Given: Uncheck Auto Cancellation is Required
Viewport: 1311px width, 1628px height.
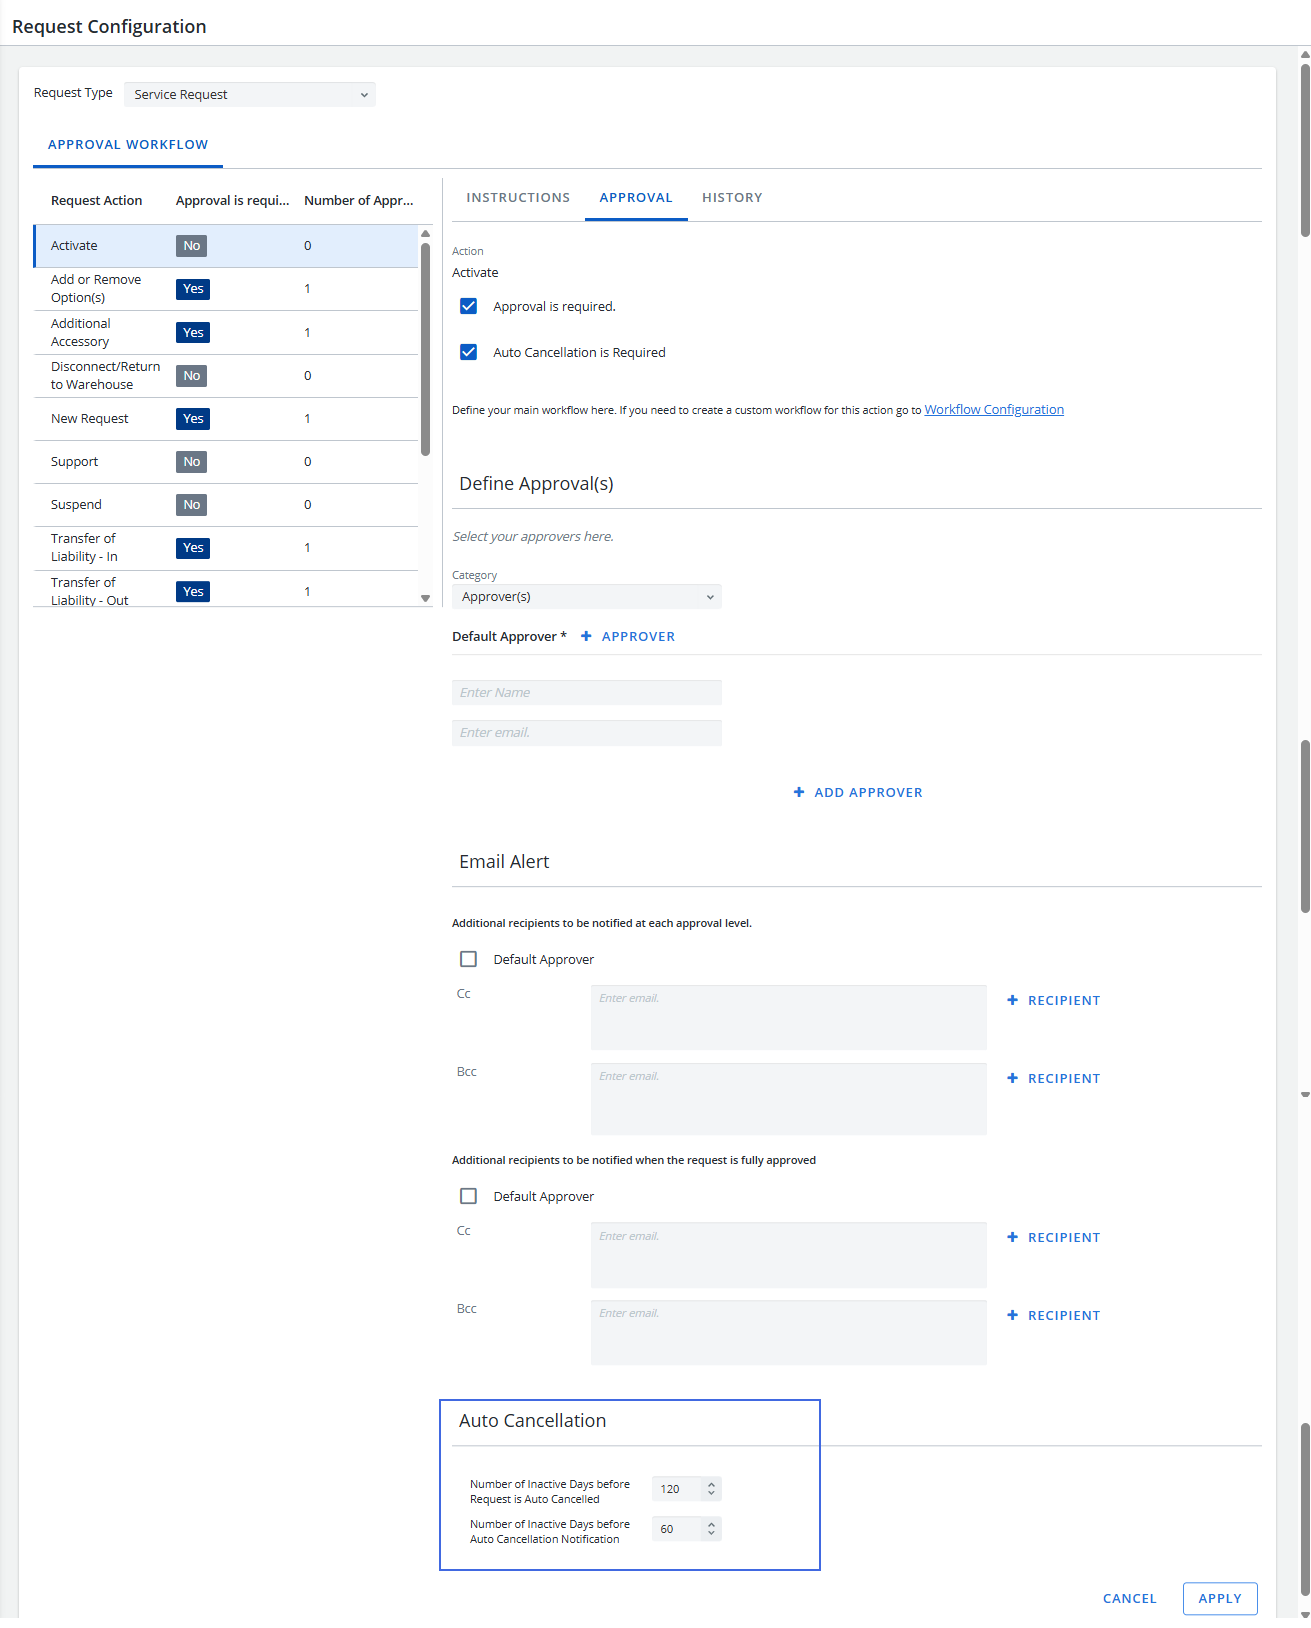Looking at the screenshot, I should point(468,352).
